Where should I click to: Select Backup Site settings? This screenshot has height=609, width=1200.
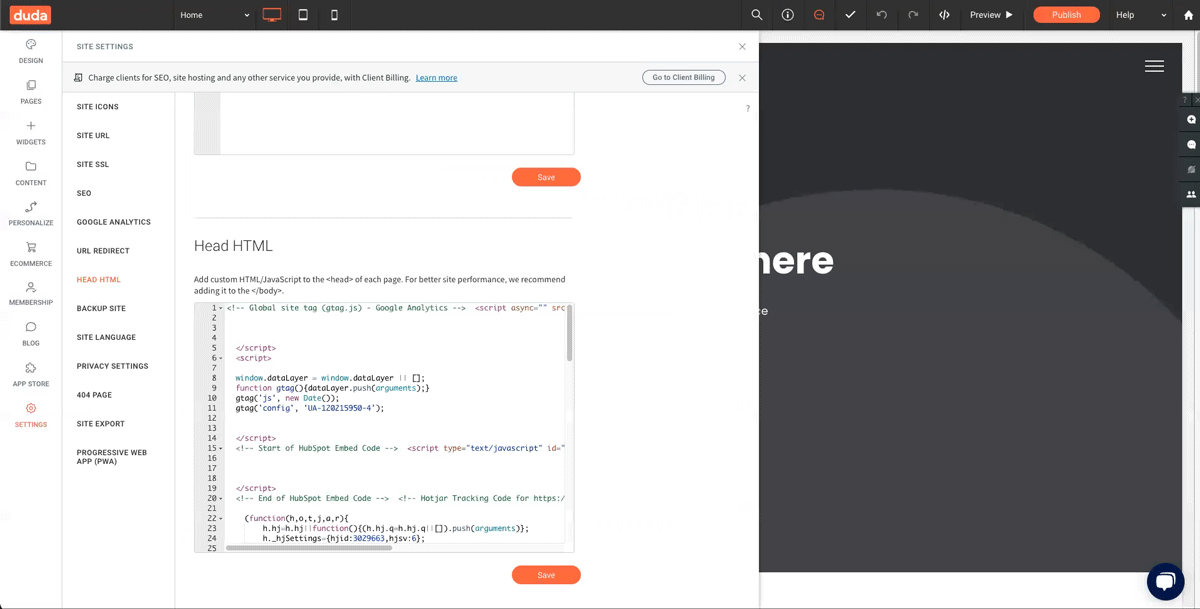click(x=101, y=309)
